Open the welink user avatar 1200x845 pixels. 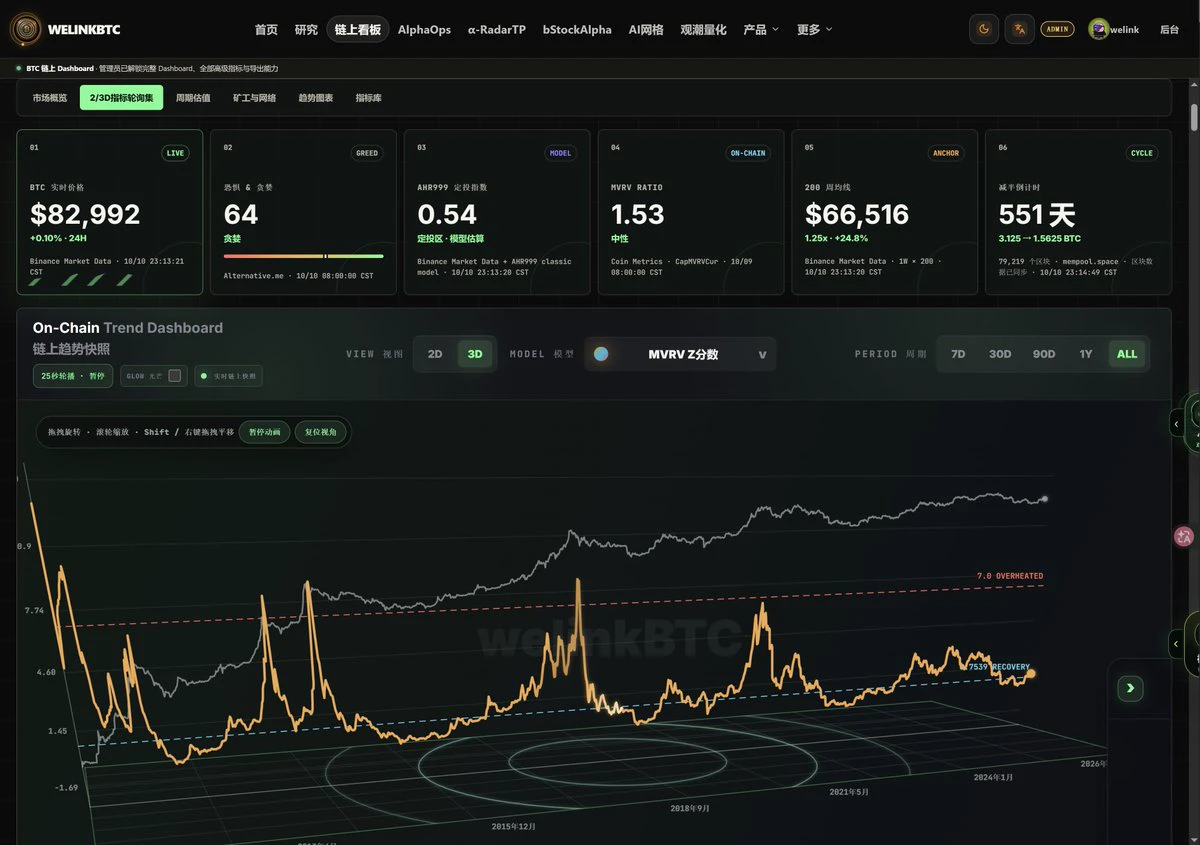click(1099, 29)
